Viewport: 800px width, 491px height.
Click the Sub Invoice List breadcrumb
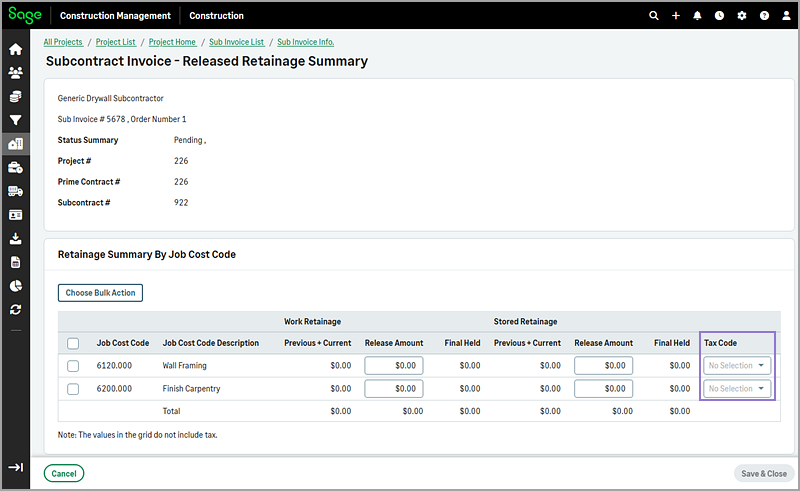point(236,42)
